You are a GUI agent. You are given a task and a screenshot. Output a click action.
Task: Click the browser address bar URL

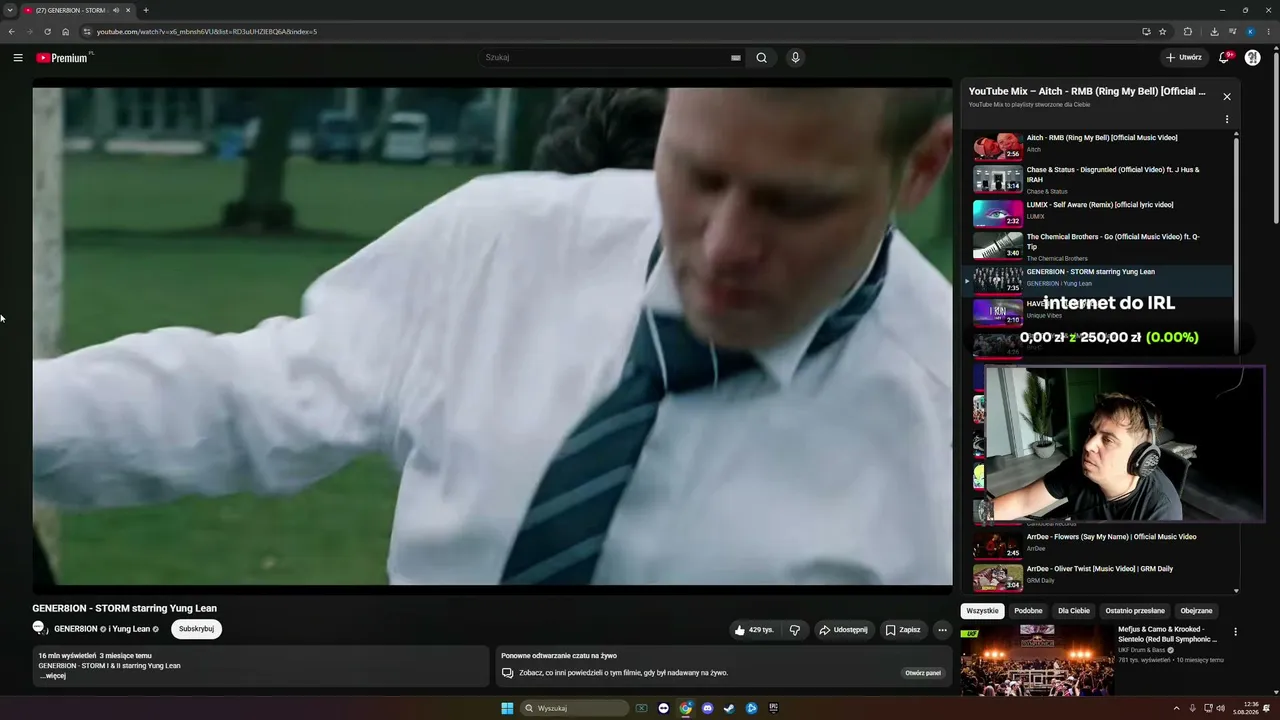click(x=207, y=32)
